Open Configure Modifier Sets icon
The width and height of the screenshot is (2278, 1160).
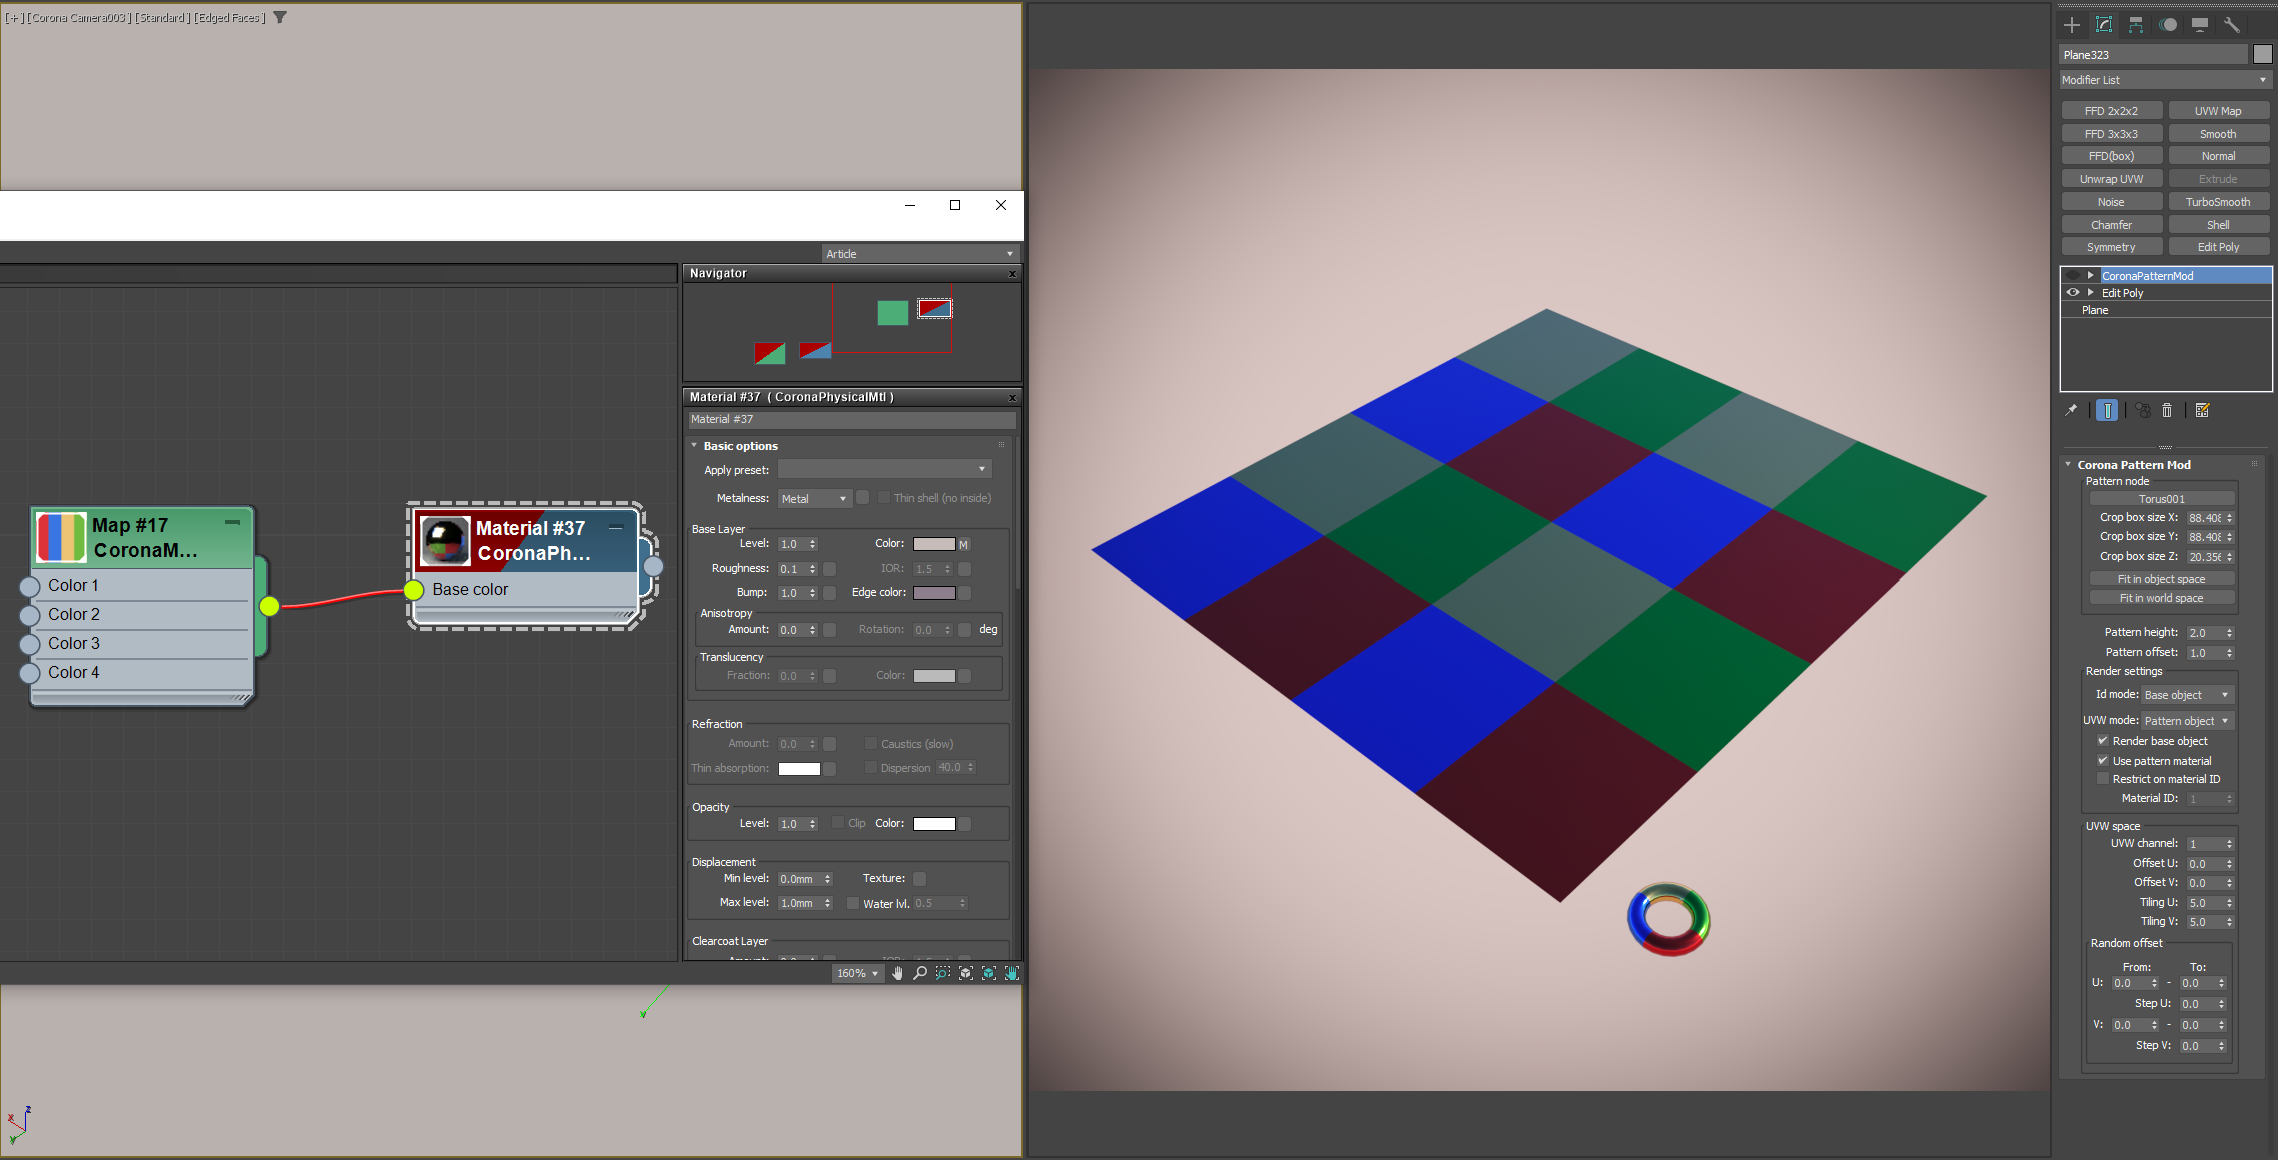pos(2202,411)
